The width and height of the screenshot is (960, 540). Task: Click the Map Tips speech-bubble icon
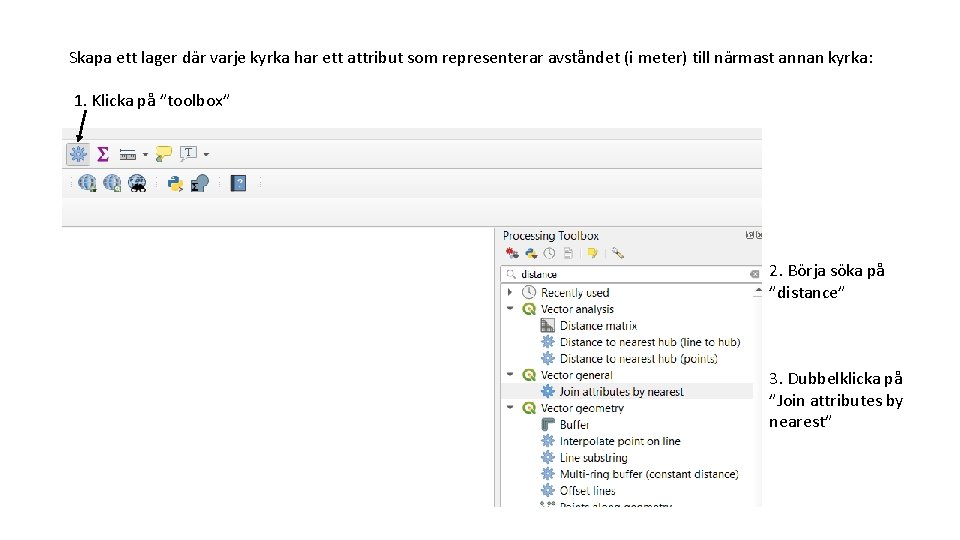click(164, 154)
